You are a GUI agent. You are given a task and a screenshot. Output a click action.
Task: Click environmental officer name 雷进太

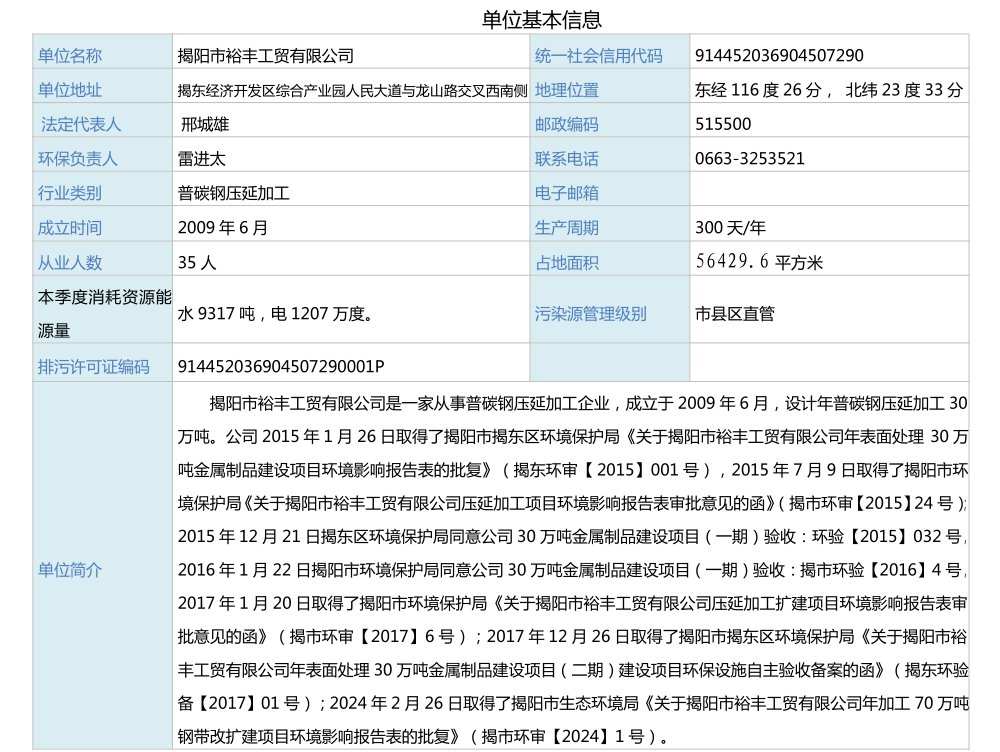[x=202, y=159]
